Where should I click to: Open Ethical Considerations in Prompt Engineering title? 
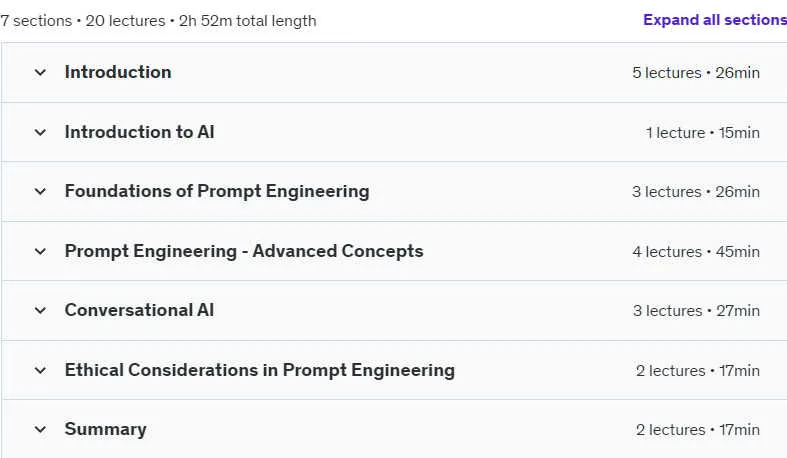click(x=259, y=370)
